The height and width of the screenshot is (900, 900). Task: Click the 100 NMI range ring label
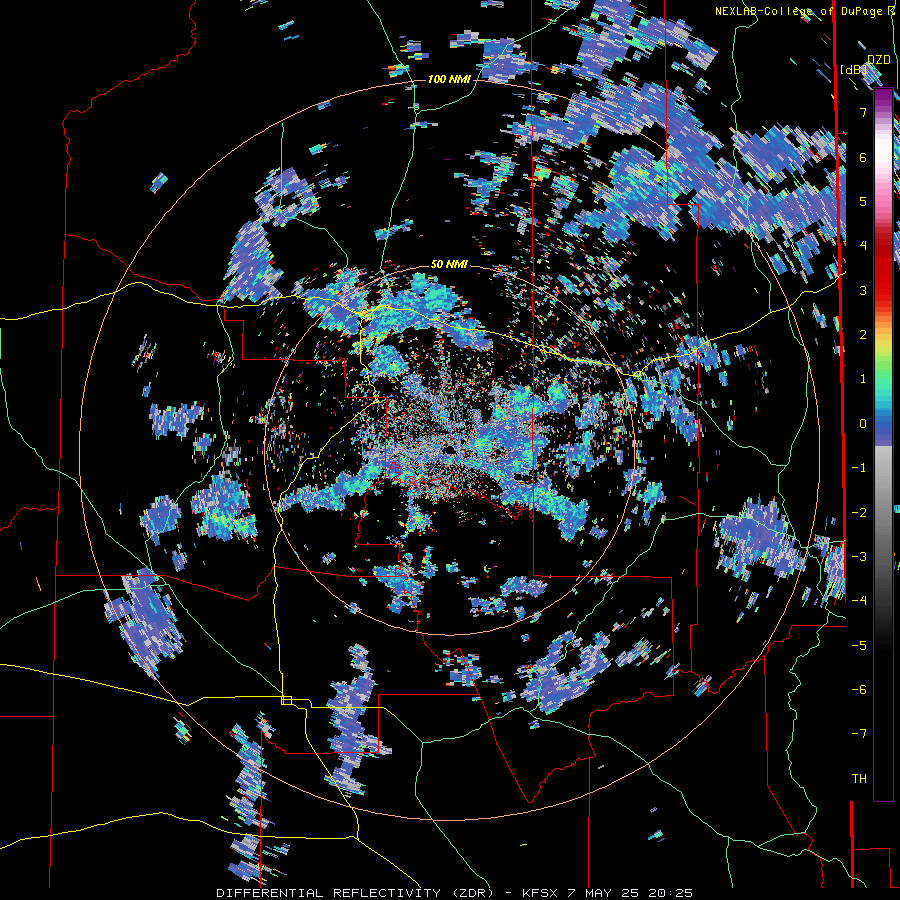449,79
